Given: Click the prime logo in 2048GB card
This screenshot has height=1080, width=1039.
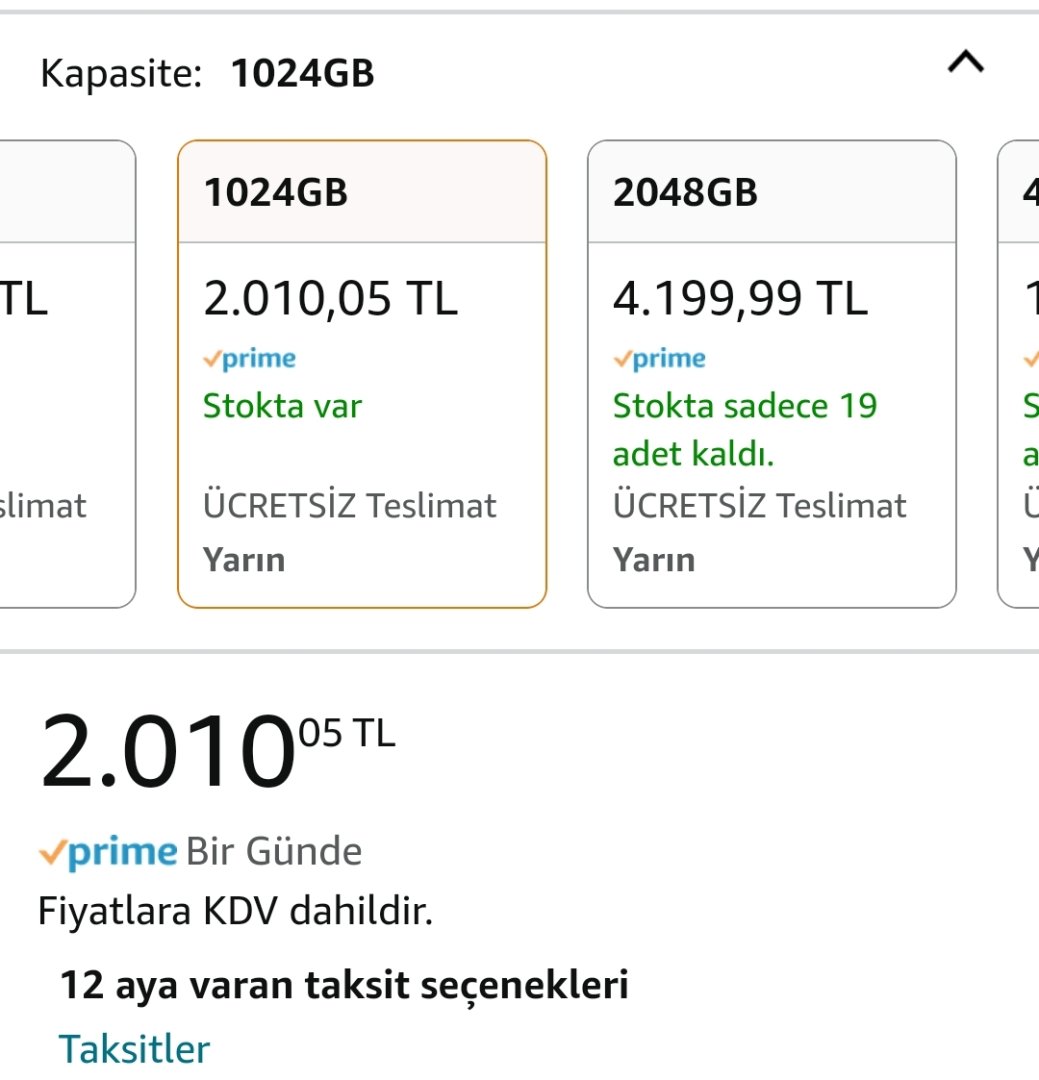Looking at the screenshot, I should (x=660, y=359).
